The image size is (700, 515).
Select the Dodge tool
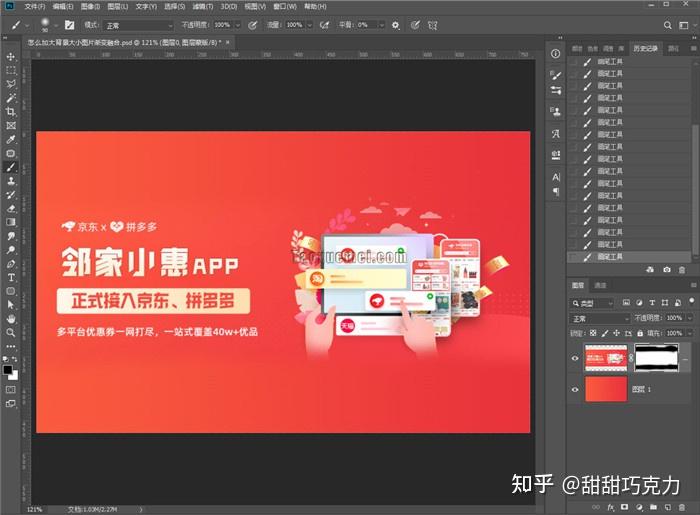tap(11, 250)
